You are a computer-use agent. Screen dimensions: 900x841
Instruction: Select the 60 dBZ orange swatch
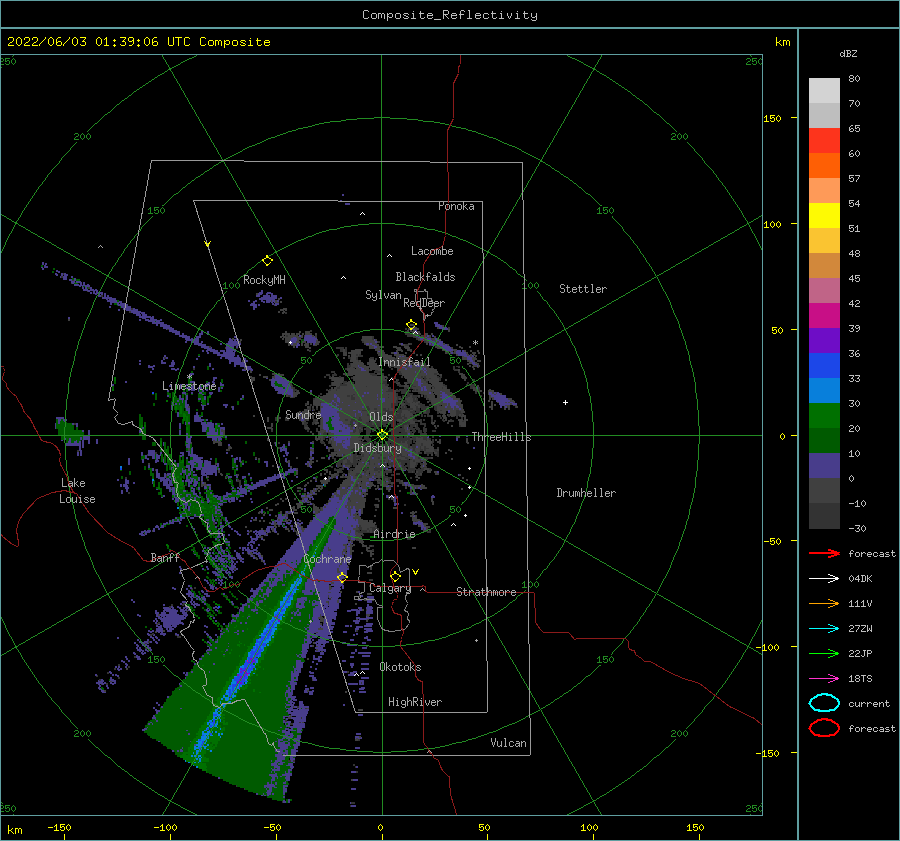click(824, 166)
